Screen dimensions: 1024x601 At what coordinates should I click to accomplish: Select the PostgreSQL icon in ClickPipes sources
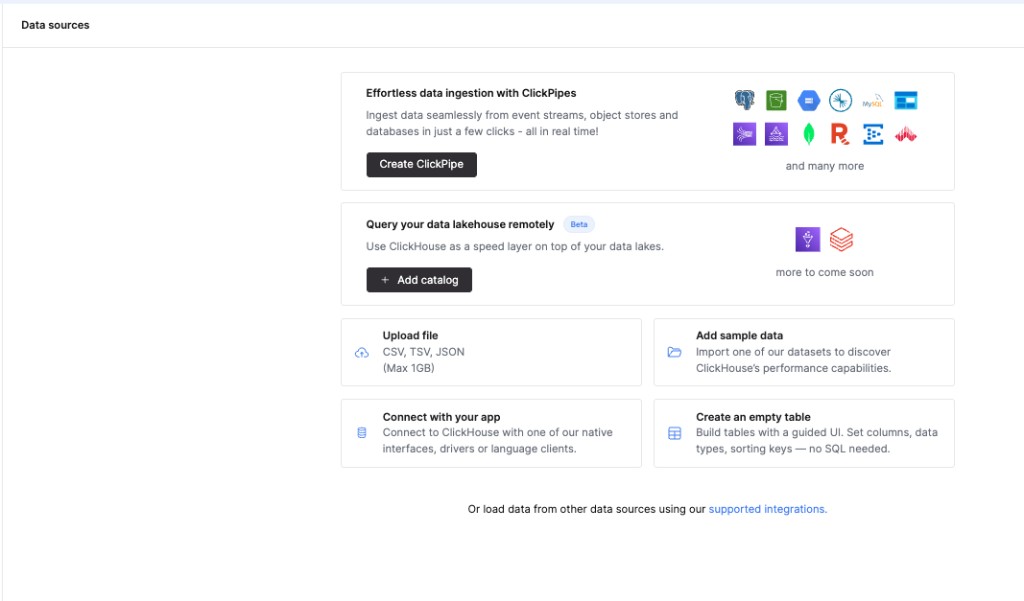[744, 99]
